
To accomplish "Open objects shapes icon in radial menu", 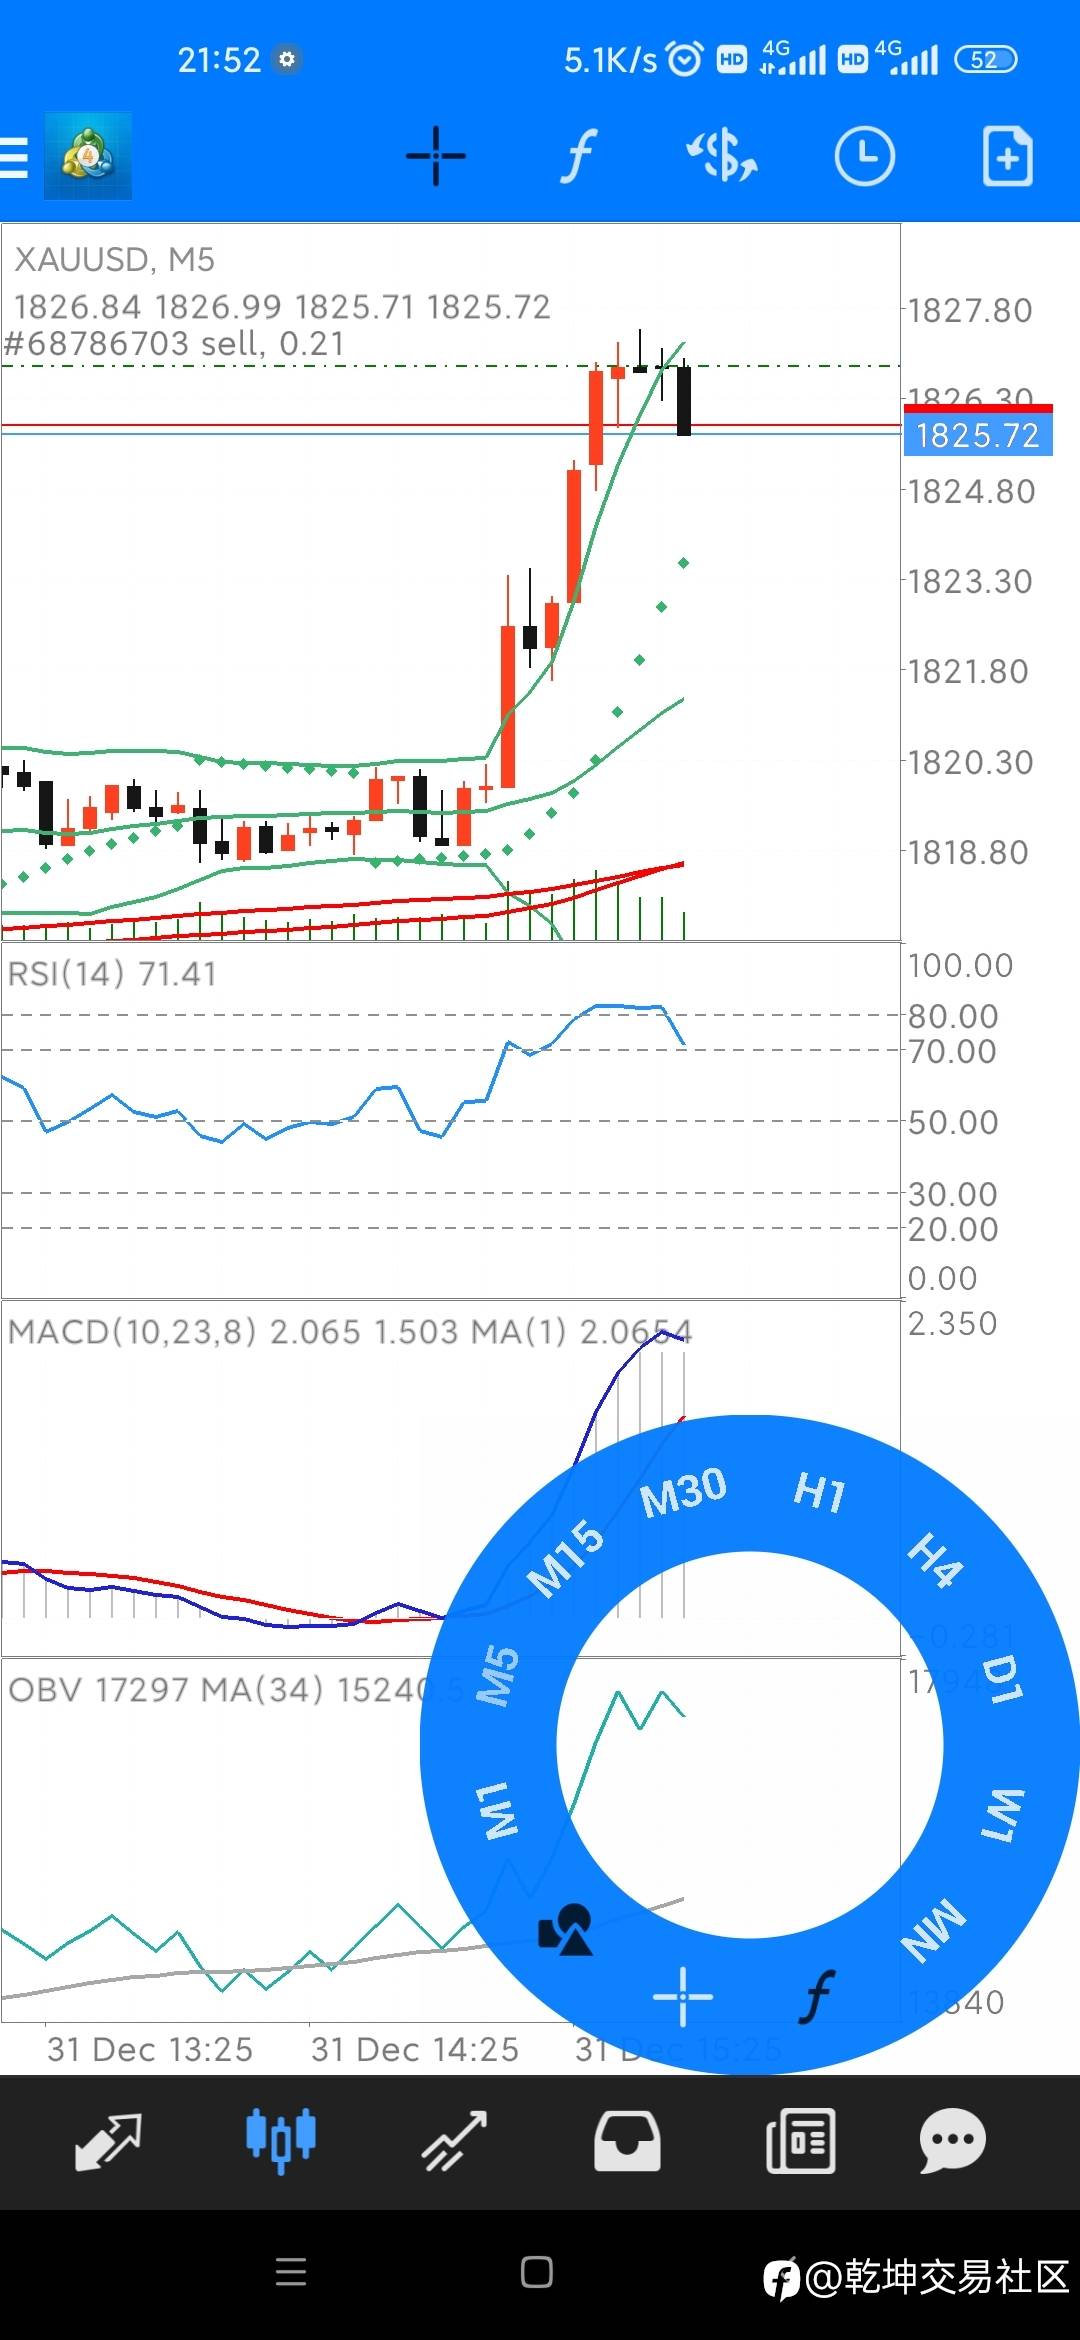I will click(x=565, y=1929).
